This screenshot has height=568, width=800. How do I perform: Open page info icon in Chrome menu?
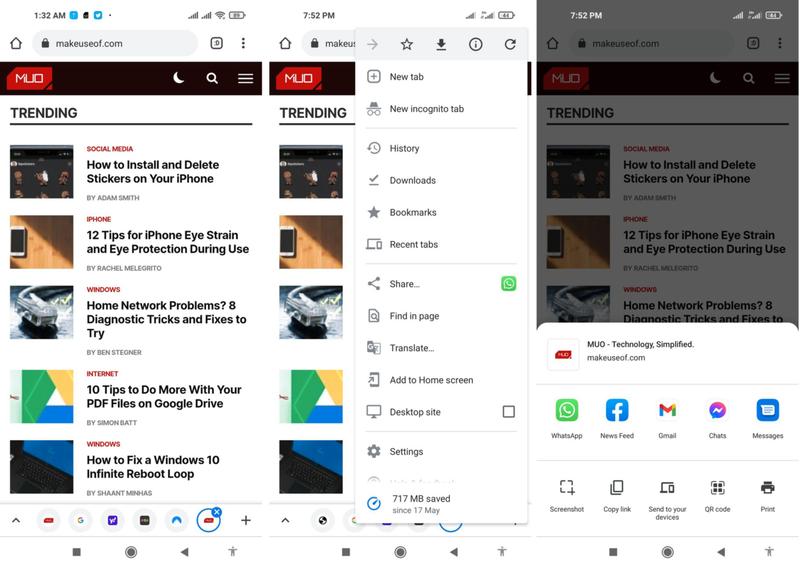click(x=476, y=44)
